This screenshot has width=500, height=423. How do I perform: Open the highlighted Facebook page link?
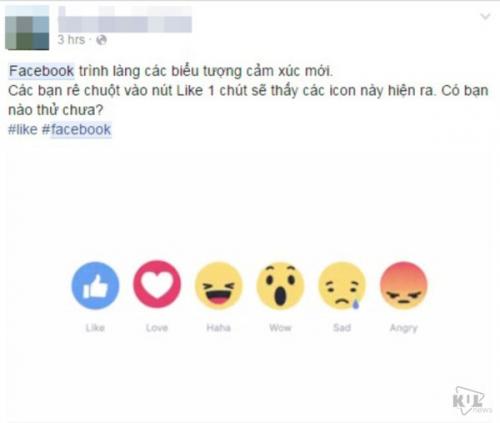[x=42, y=71]
